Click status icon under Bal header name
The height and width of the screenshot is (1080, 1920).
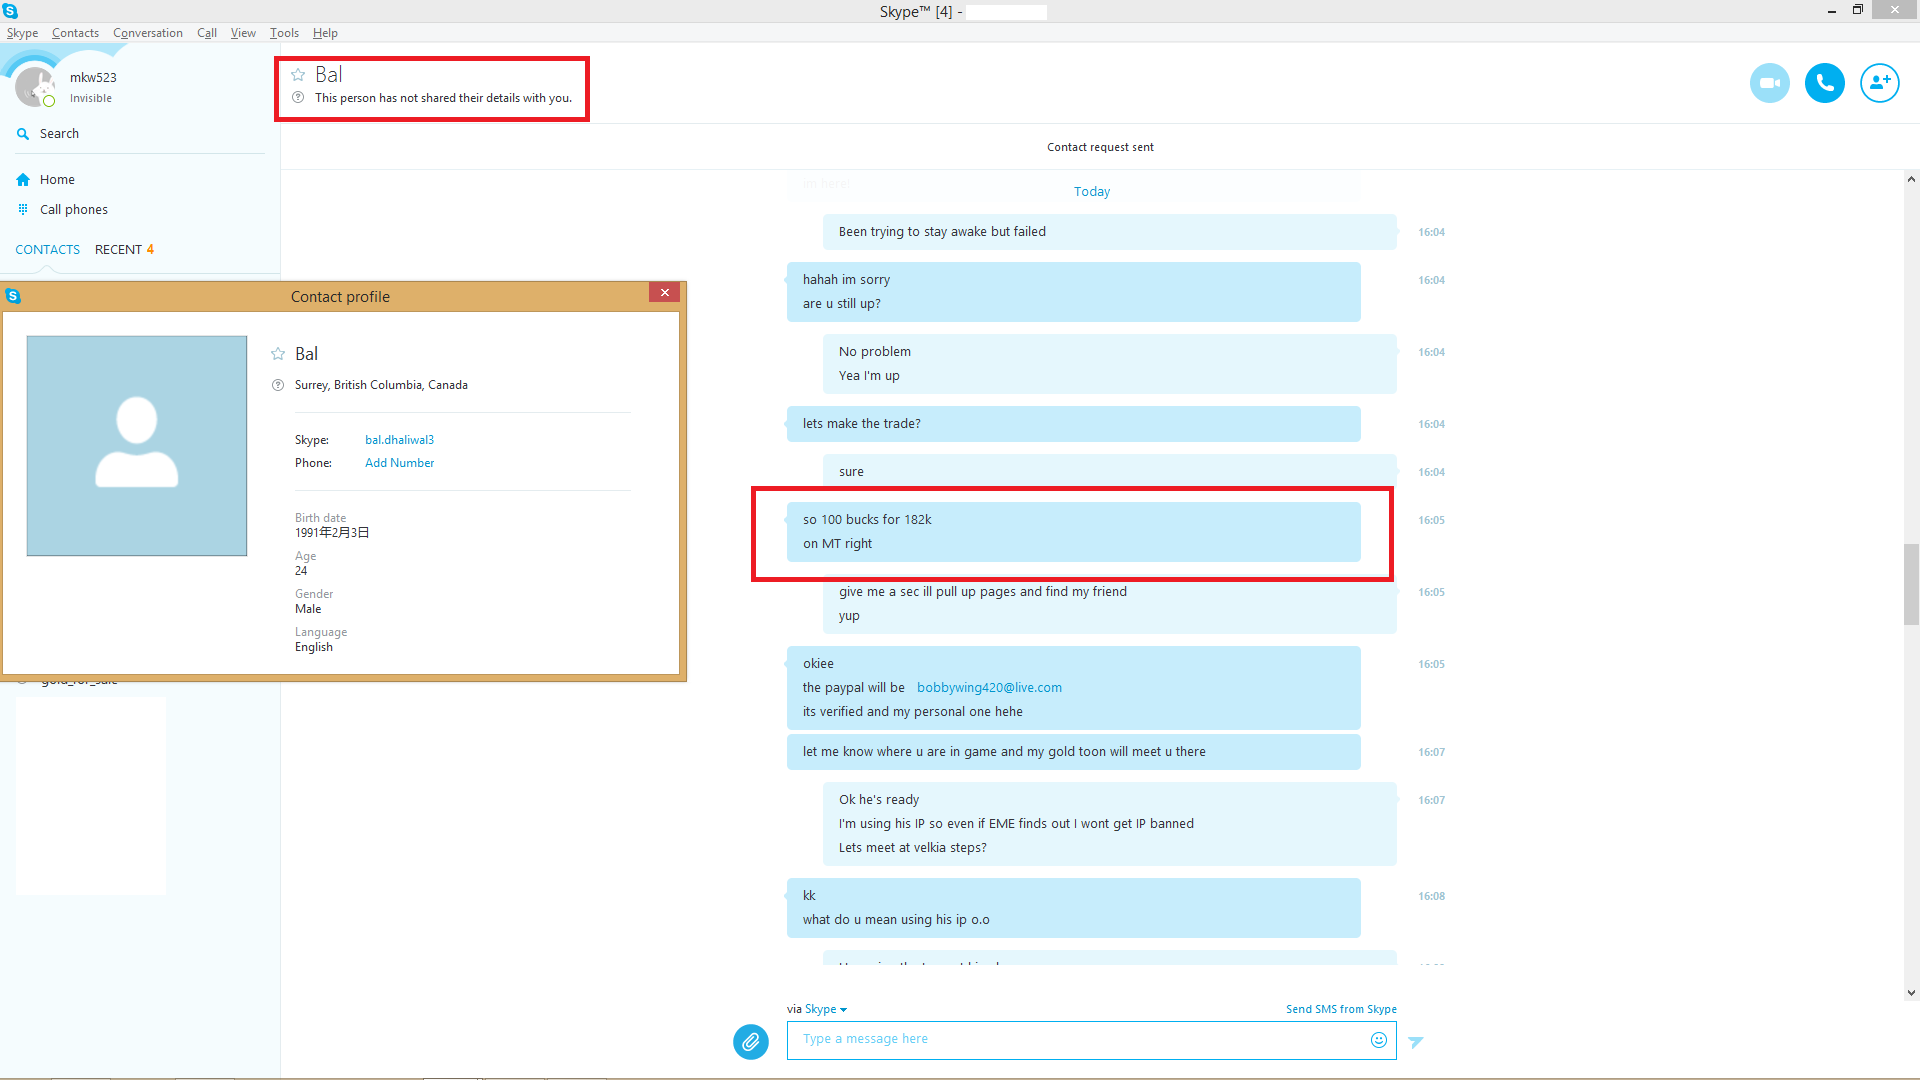point(298,98)
